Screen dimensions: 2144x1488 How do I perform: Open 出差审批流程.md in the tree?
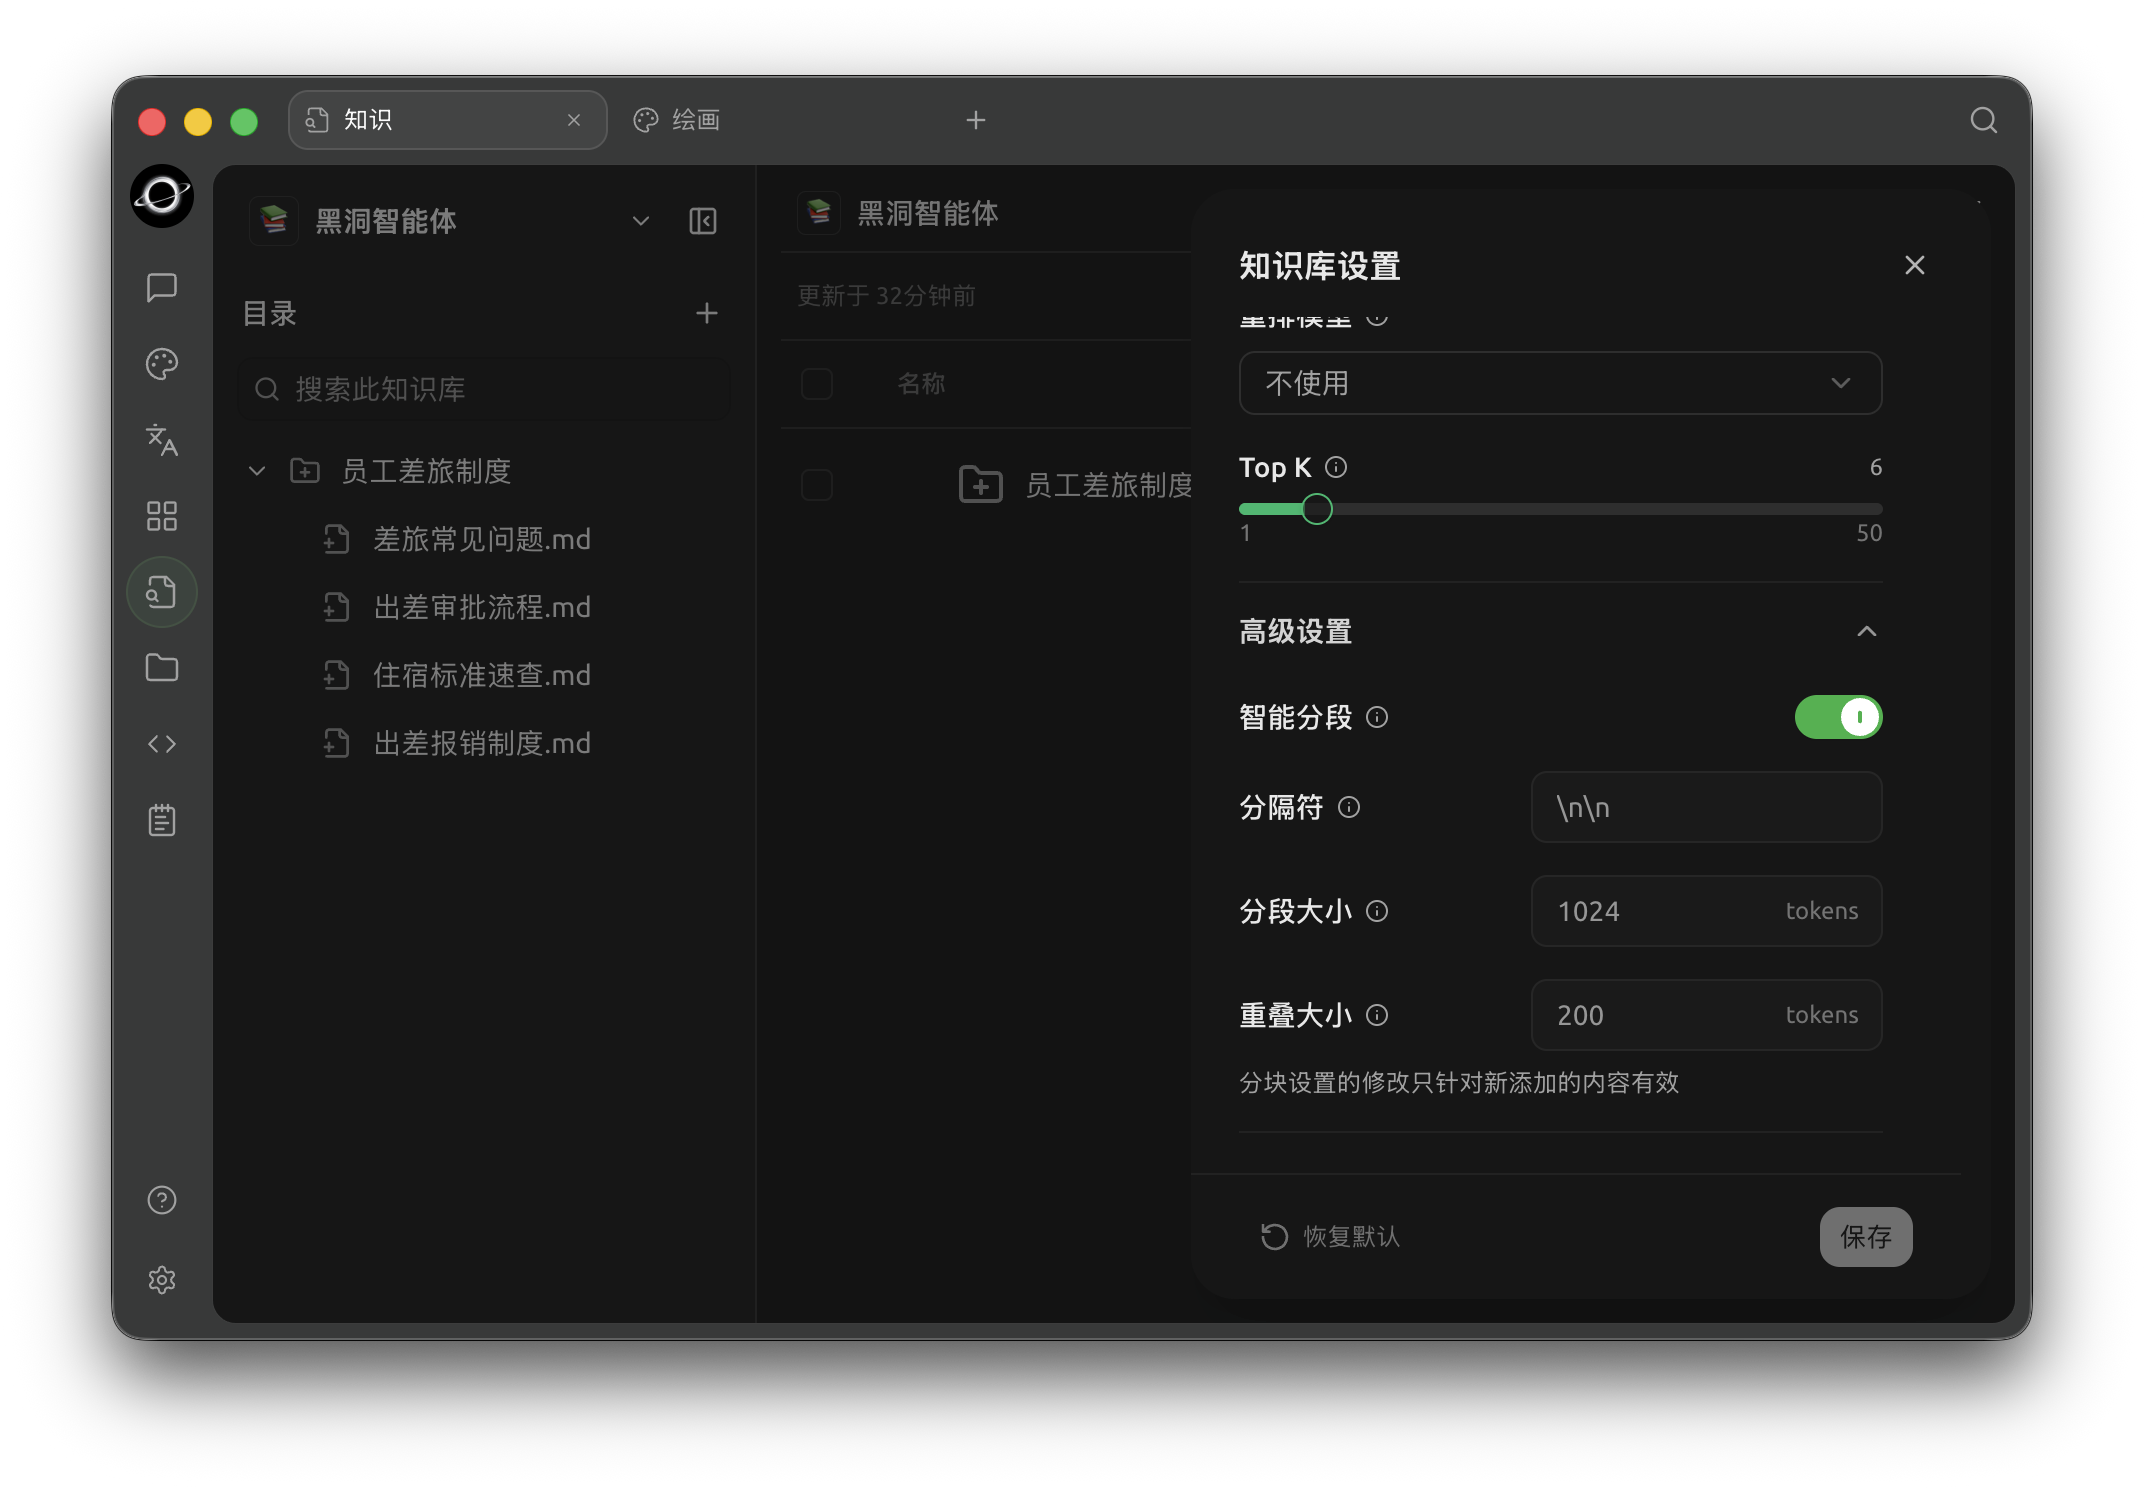[482, 607]
